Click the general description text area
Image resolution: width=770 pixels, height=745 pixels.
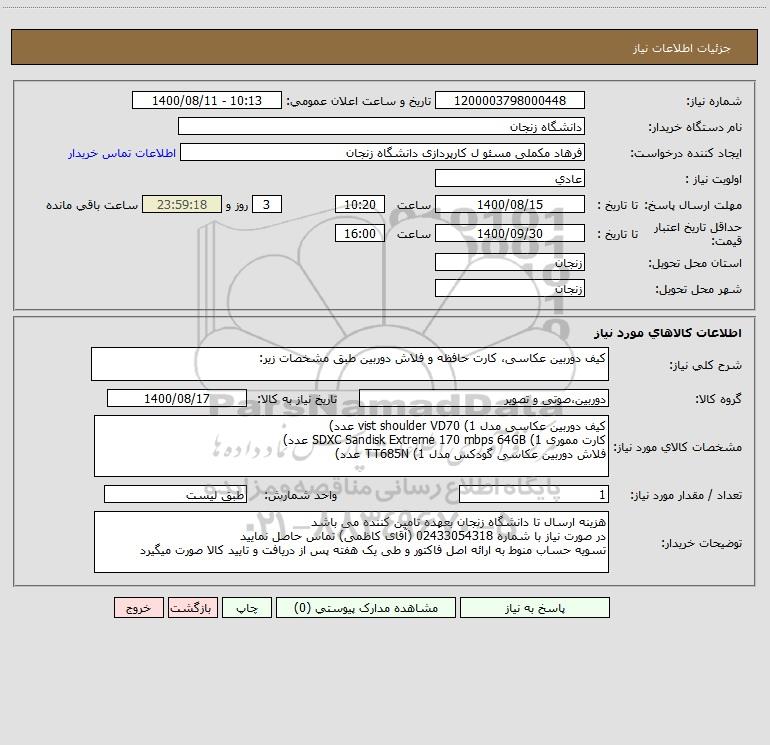click(350, 364)
